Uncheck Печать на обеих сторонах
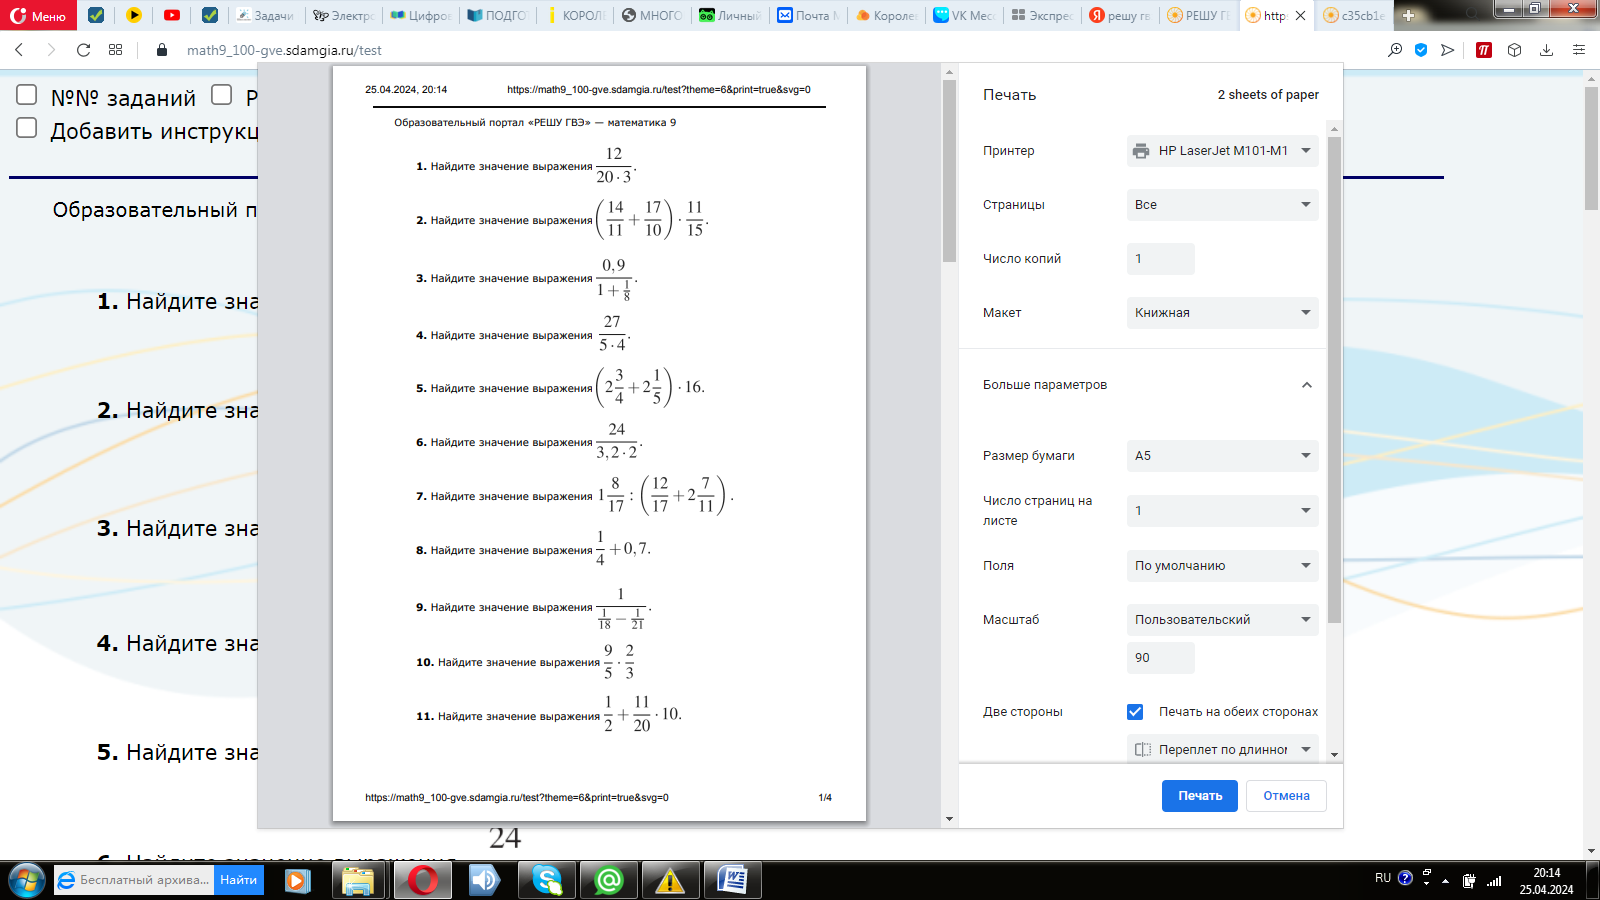Screen dimensions: 1600x900 (x=1135, y=712)
